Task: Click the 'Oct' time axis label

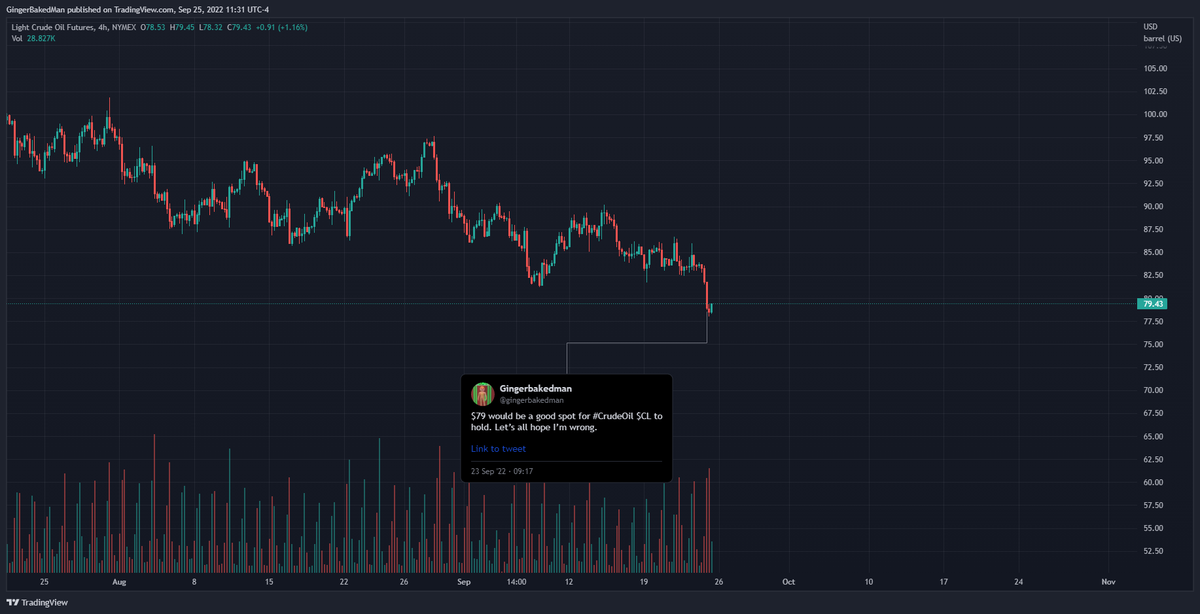Action: [x=789, y=581]
